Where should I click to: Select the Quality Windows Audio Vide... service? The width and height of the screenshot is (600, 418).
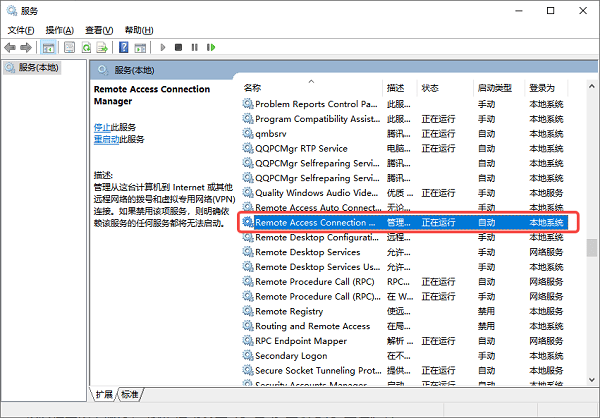405,193
